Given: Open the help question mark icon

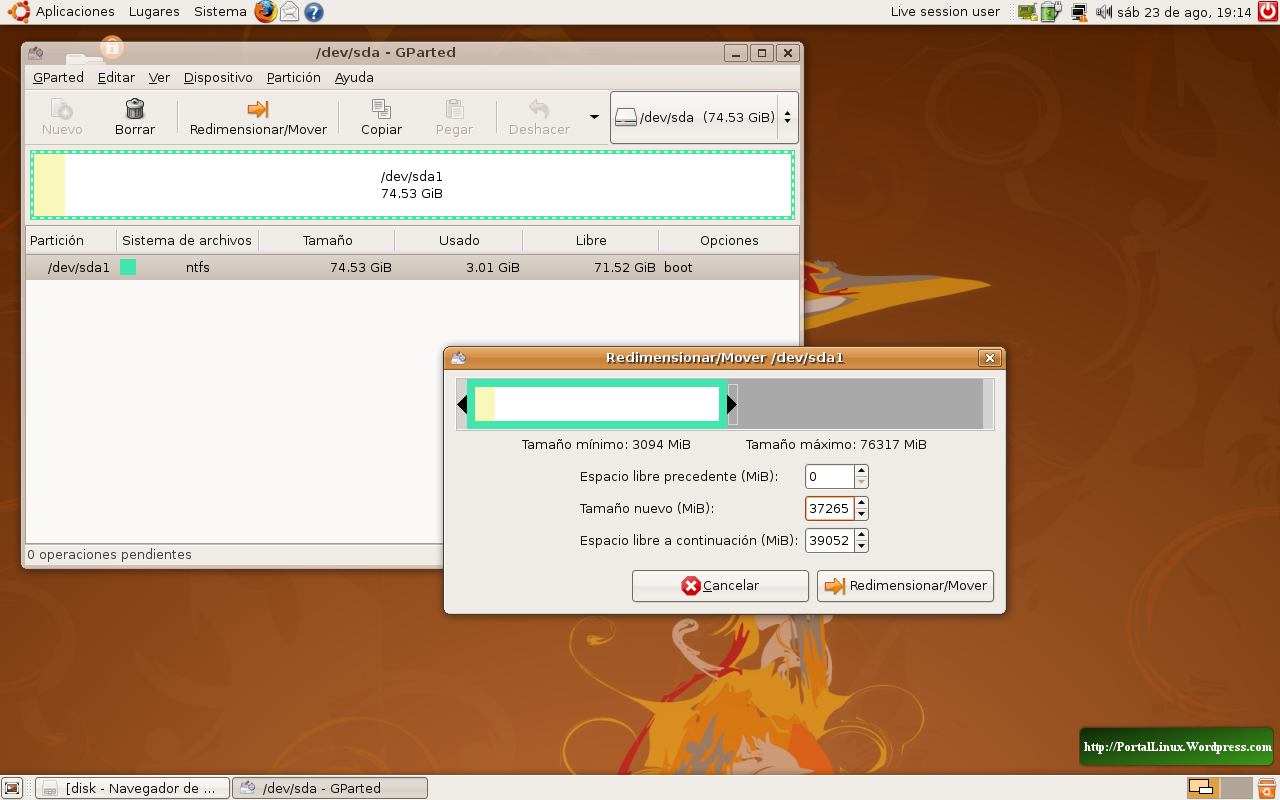Looking at the screenshot, I should (x=314, y=12).
